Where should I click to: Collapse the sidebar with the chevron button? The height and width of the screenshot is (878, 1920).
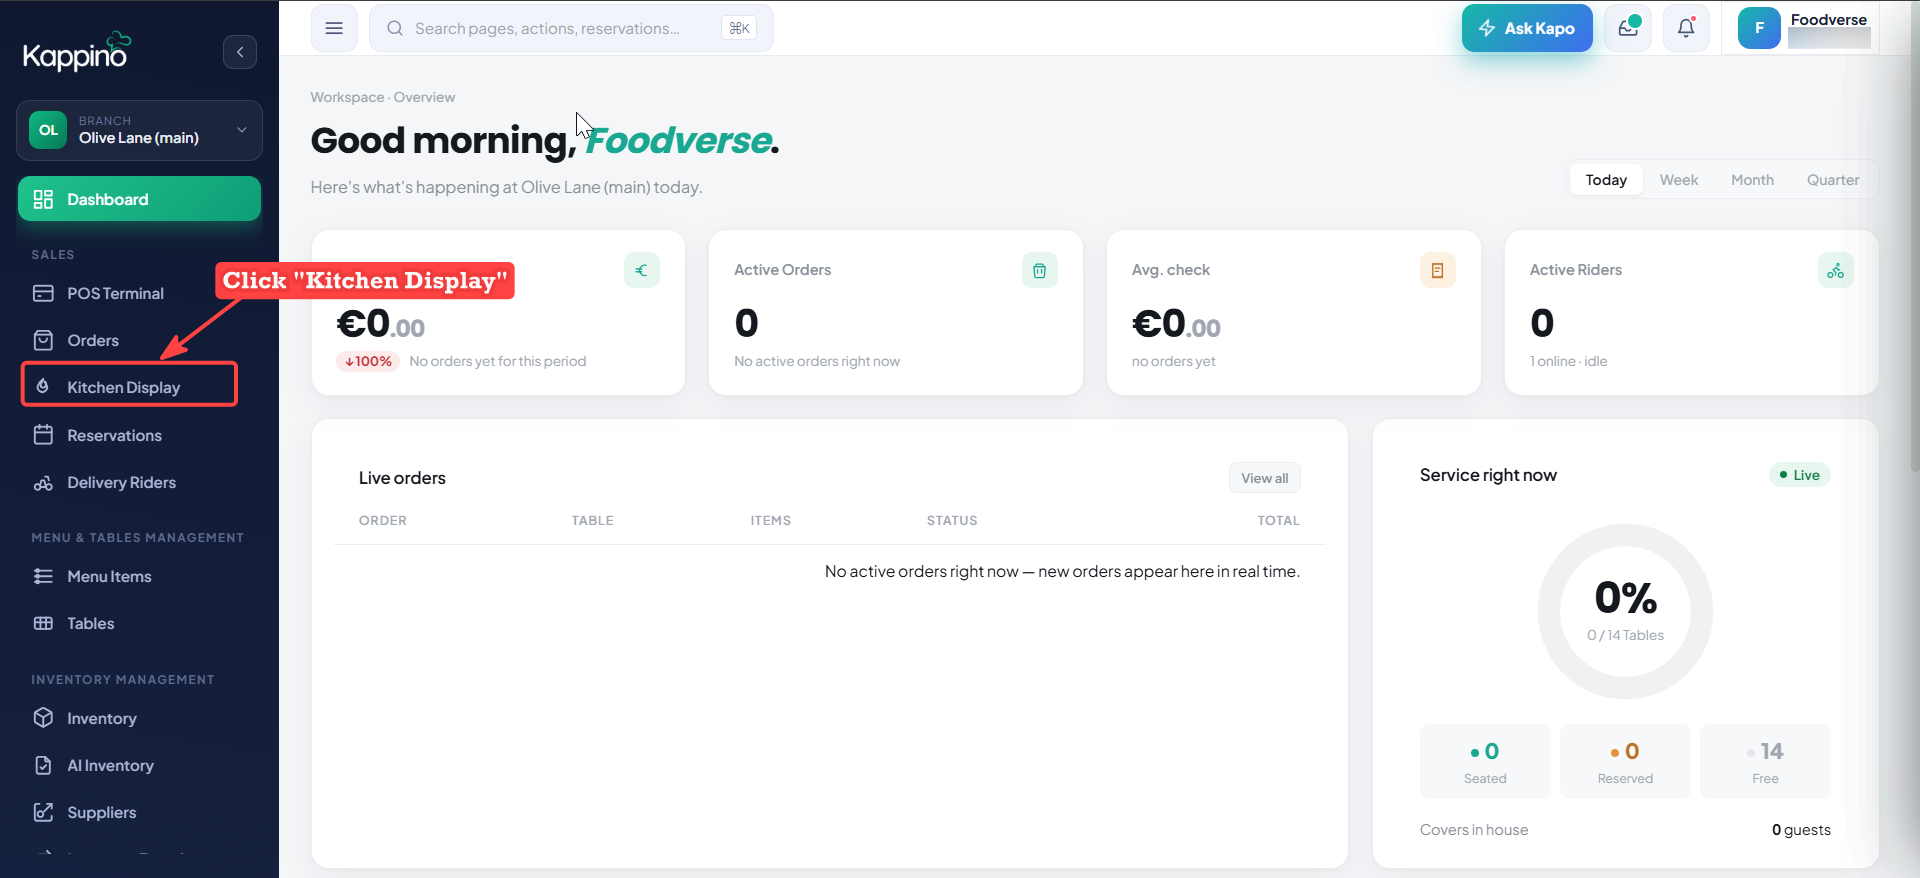click(240, 52)
